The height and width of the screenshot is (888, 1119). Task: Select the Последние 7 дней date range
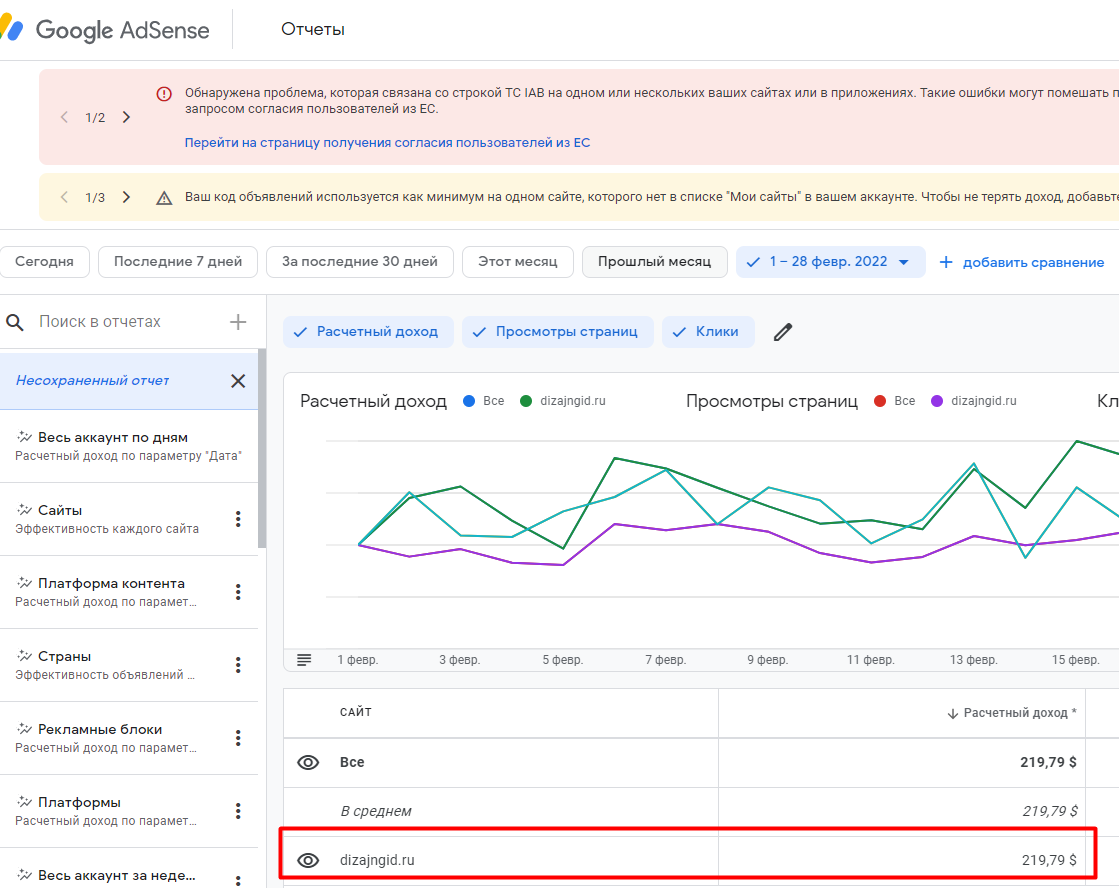(x=178, y=262)
